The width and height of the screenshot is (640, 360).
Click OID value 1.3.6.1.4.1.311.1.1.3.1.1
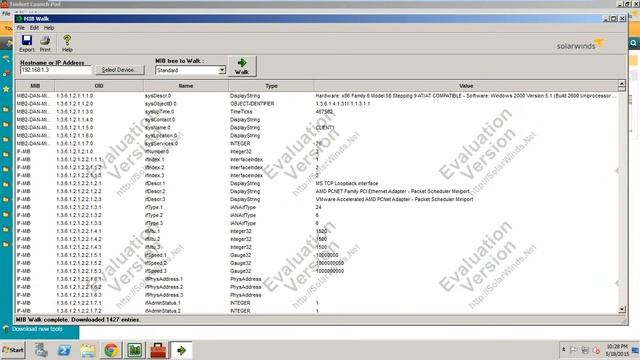(x=343, y=104)
